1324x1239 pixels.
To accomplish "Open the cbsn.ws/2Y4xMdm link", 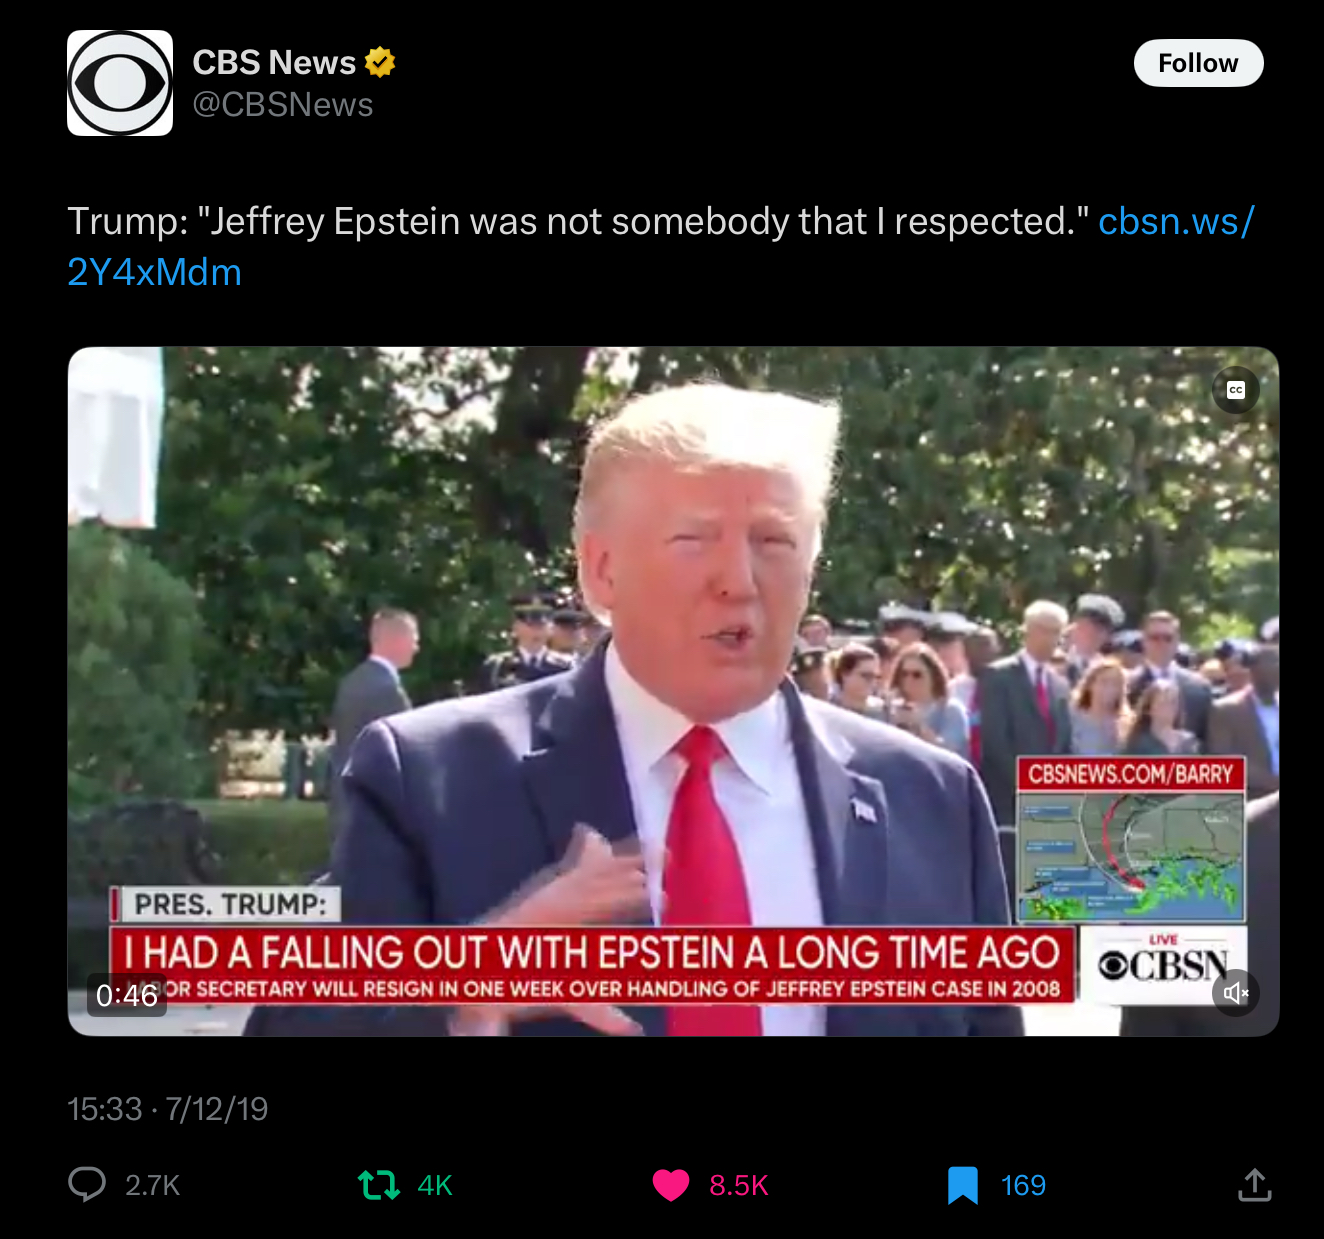I will 660,246.
